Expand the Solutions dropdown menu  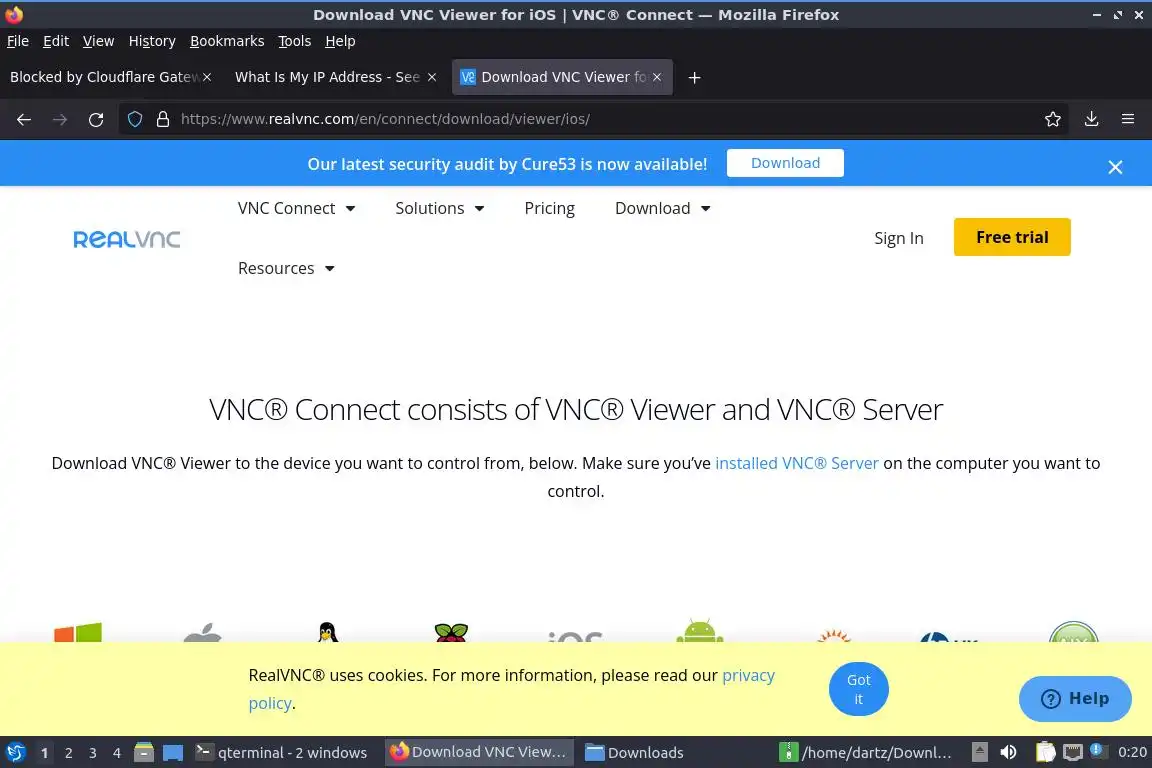[x=439, y=209]
